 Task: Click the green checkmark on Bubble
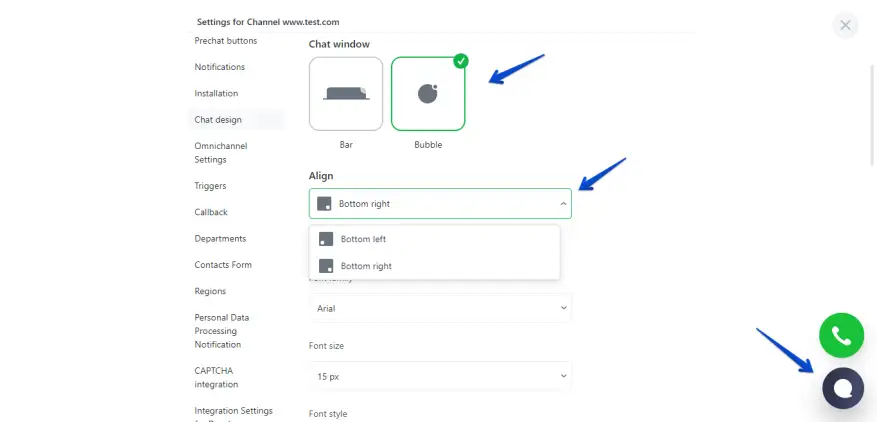[460, 61]
